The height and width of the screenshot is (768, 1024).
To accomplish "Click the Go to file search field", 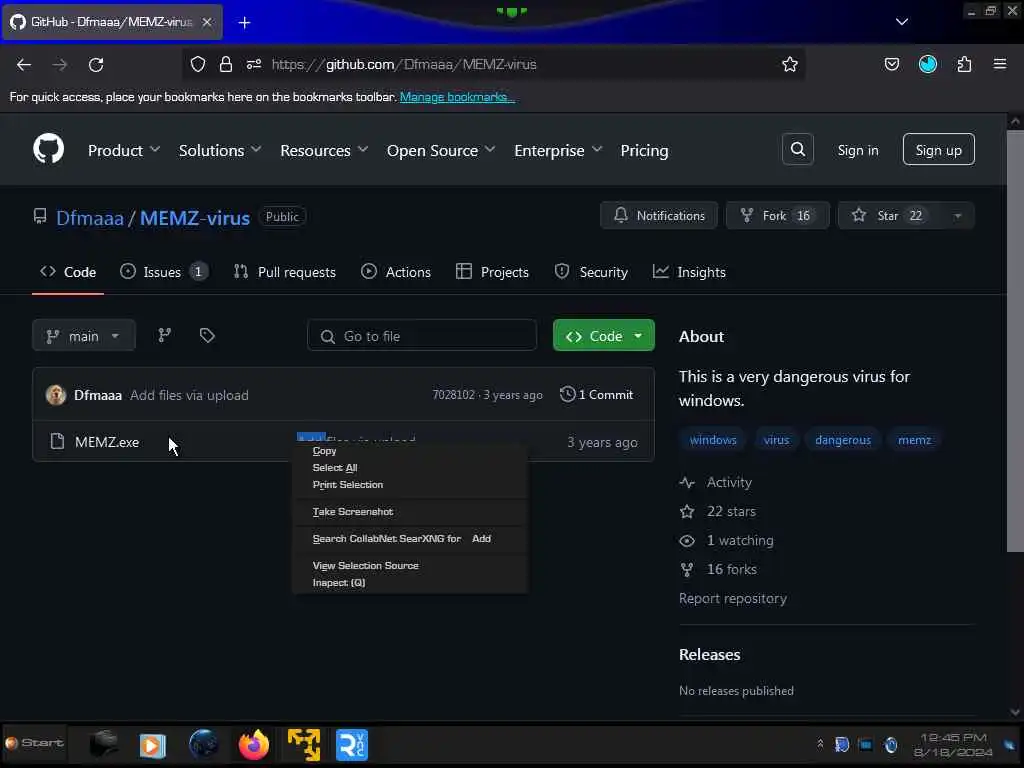I will click(422, 336).
